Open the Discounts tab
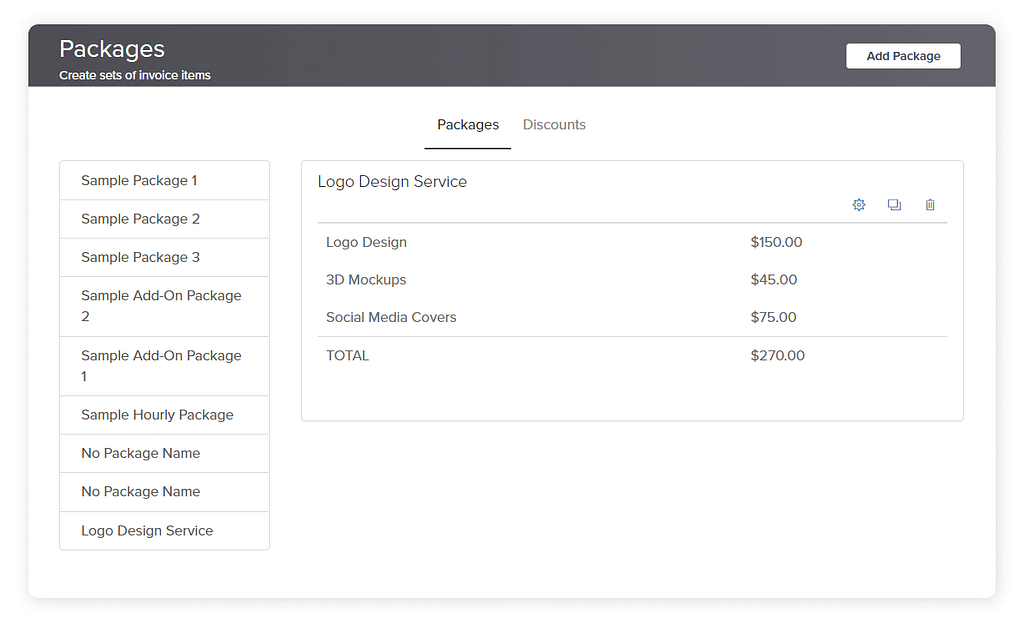The width and height of the screenshot is (1024, 624). click(x=554, y=125)
